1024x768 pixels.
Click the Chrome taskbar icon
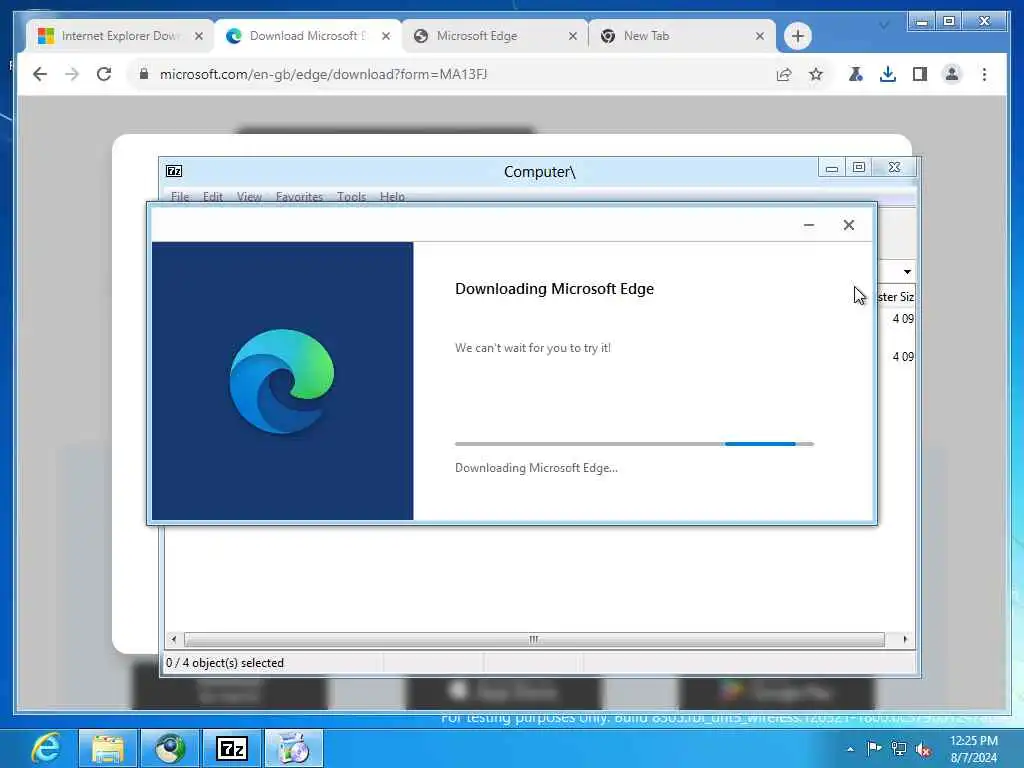coord(170,748)
